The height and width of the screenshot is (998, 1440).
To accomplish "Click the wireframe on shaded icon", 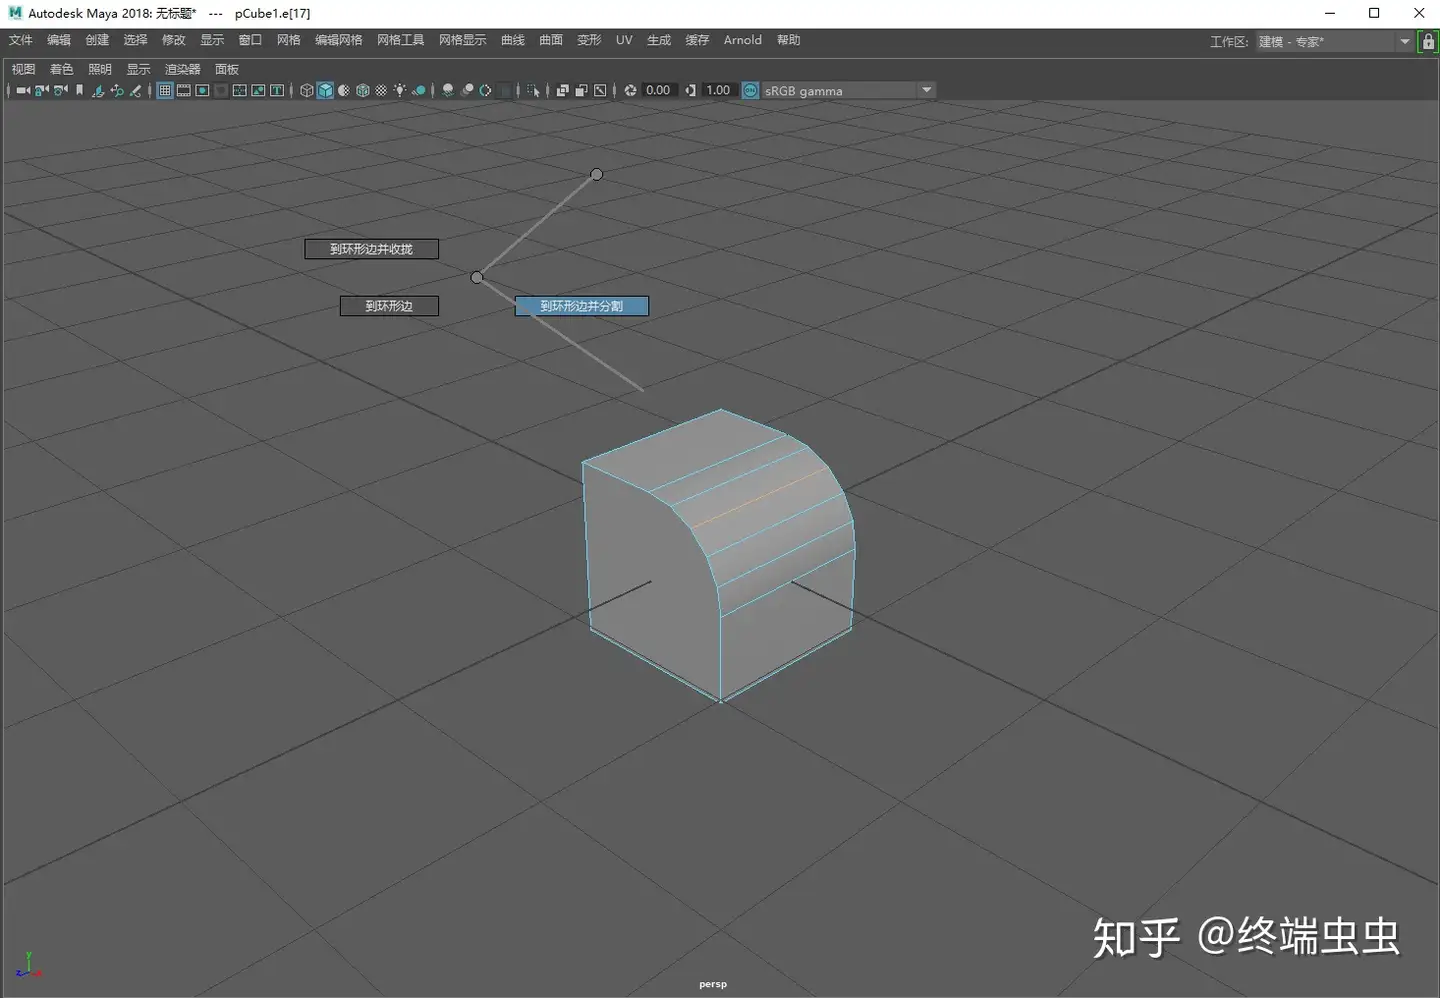I will coord(363,90).
